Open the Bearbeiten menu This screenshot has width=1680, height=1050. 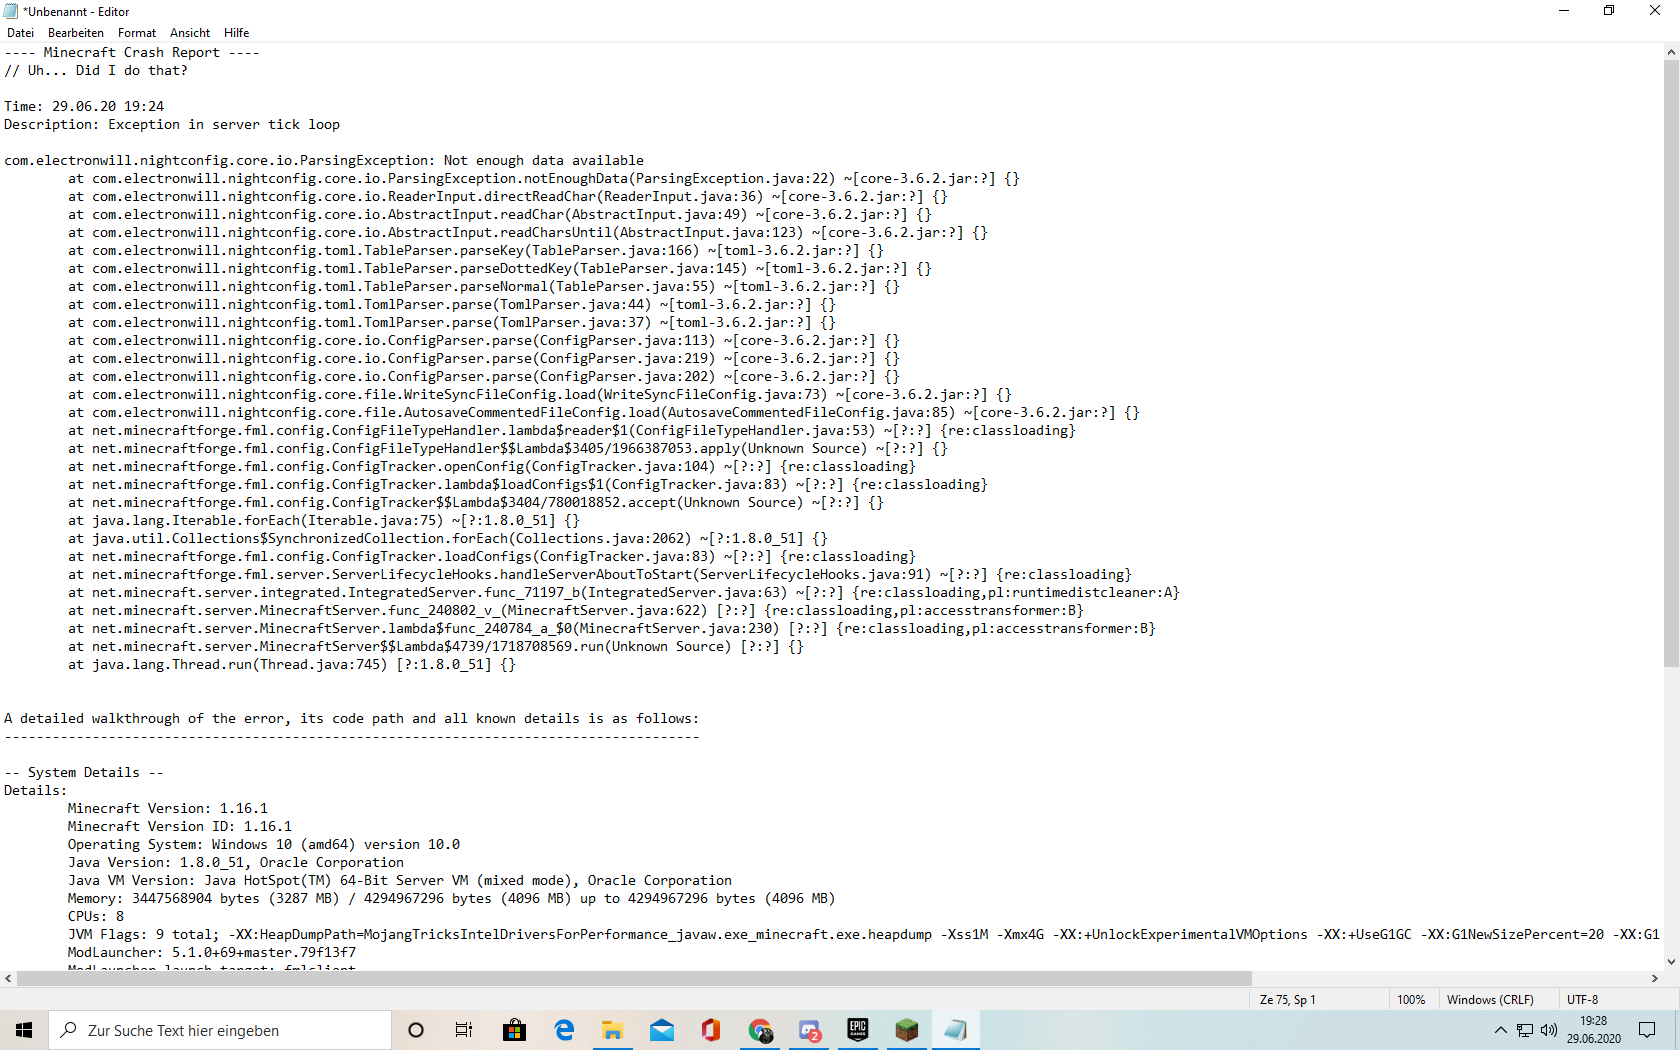pos(76,33)
